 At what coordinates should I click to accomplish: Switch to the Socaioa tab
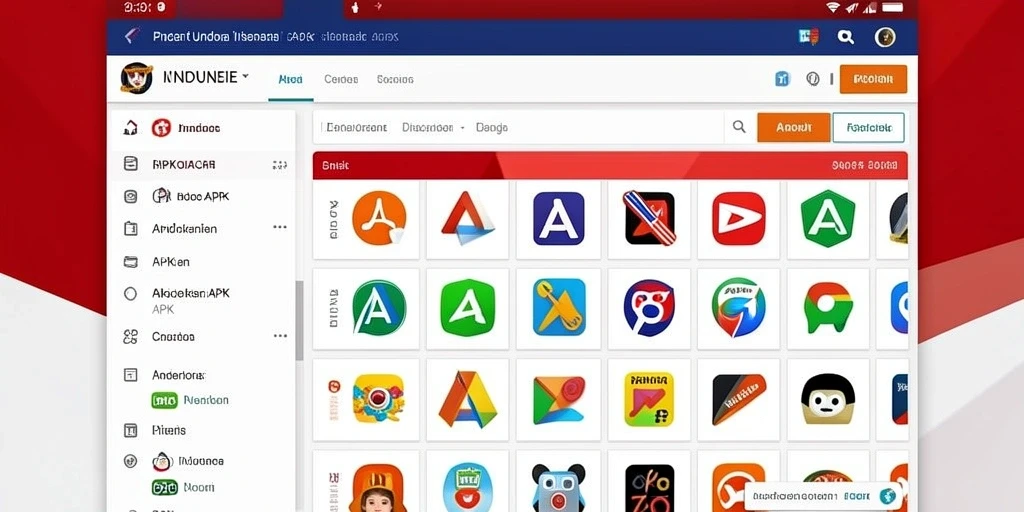tap(395, 79)
